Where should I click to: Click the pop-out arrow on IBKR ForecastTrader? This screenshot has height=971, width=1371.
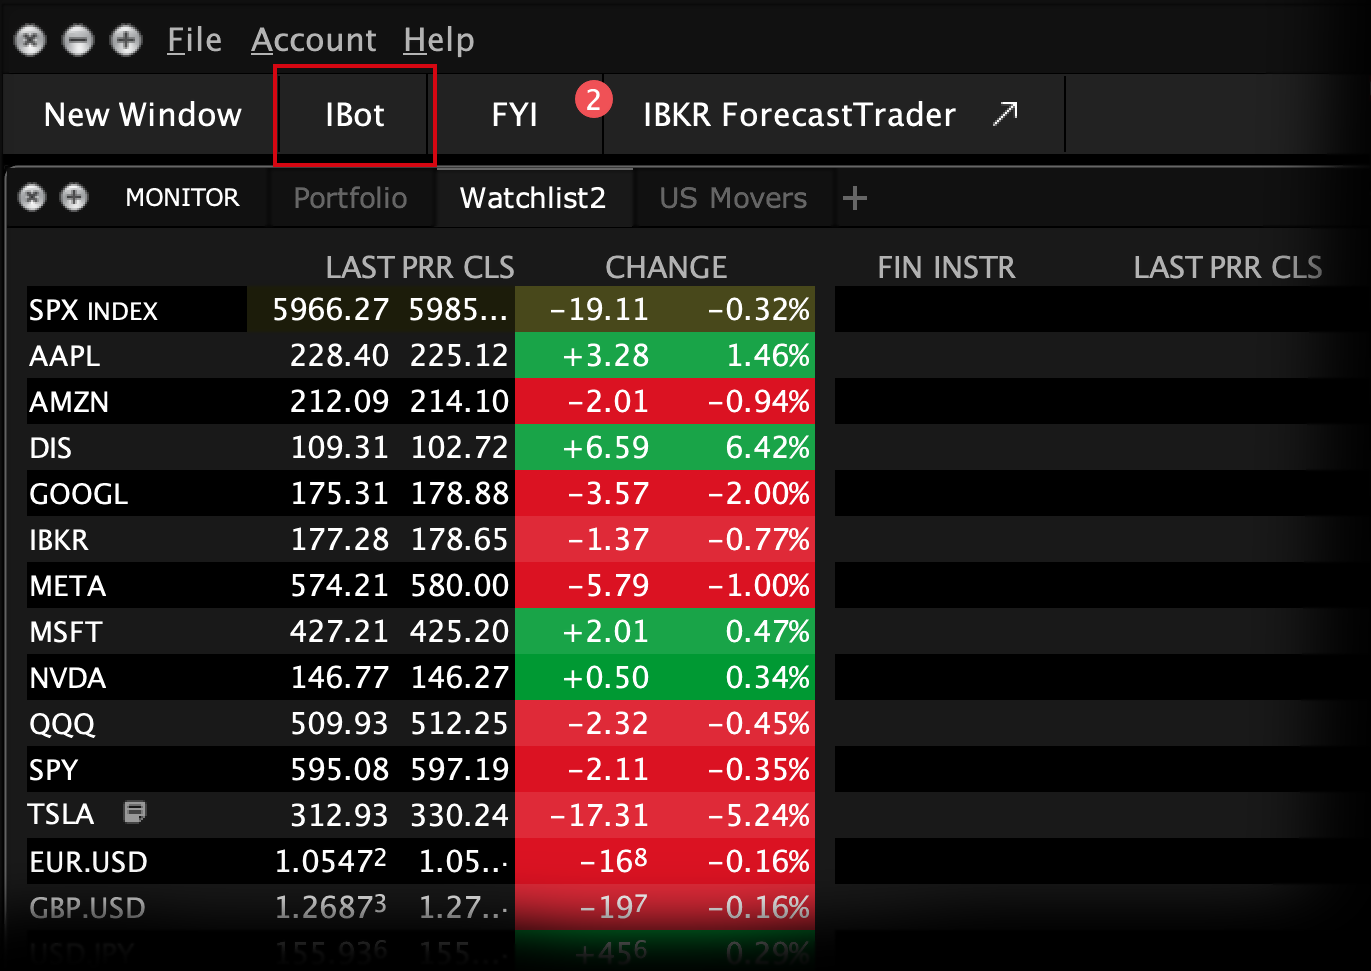pos(1004,114)
